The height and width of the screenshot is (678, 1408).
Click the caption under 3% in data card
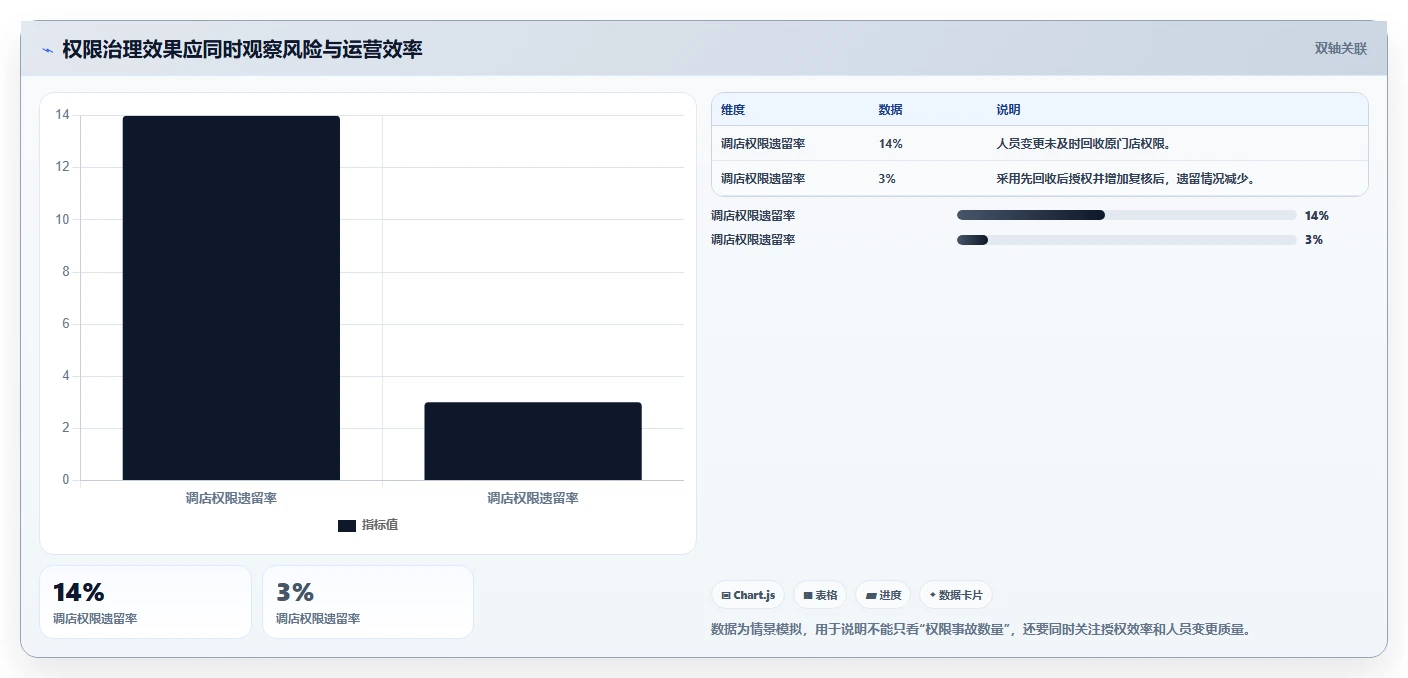(x=318, y=619)
